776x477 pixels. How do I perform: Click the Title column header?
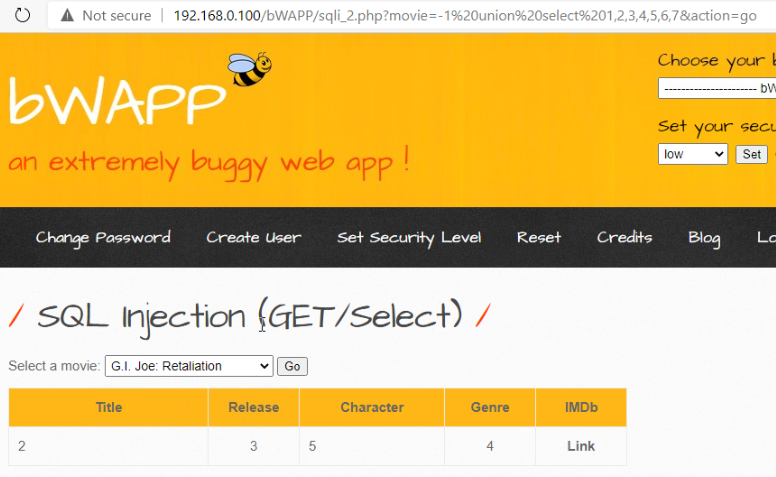tap(109, 407)
